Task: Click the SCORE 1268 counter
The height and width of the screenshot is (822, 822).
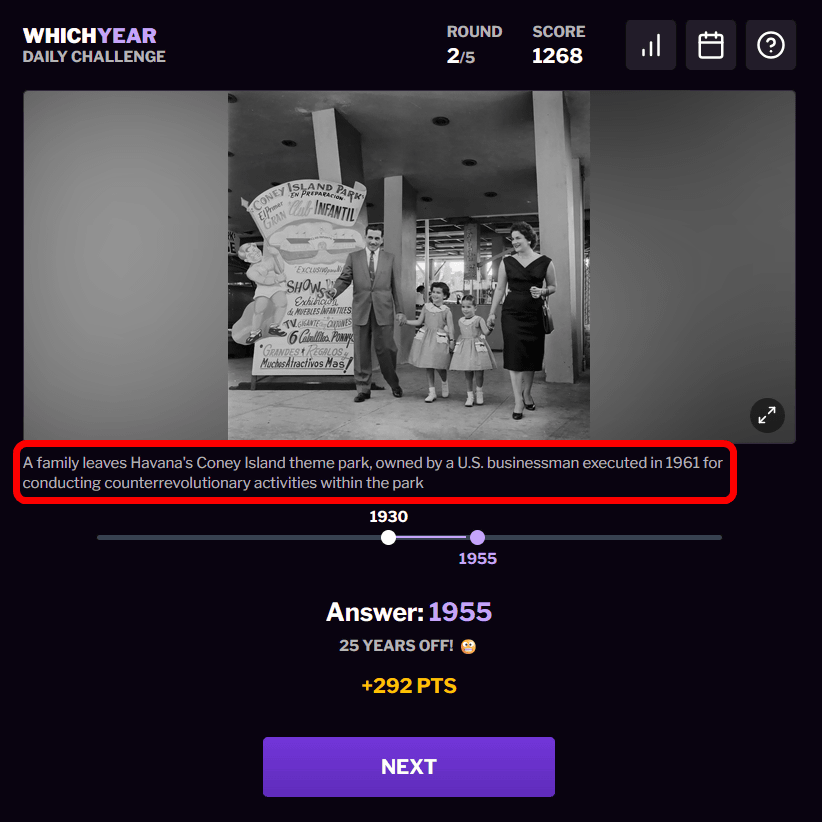Action: (558, 45)
